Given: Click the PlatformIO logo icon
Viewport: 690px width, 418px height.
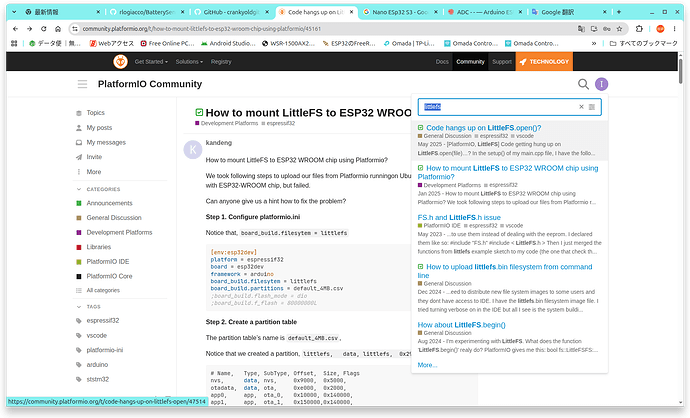Looking at the screenshot, I should [120, 62].
